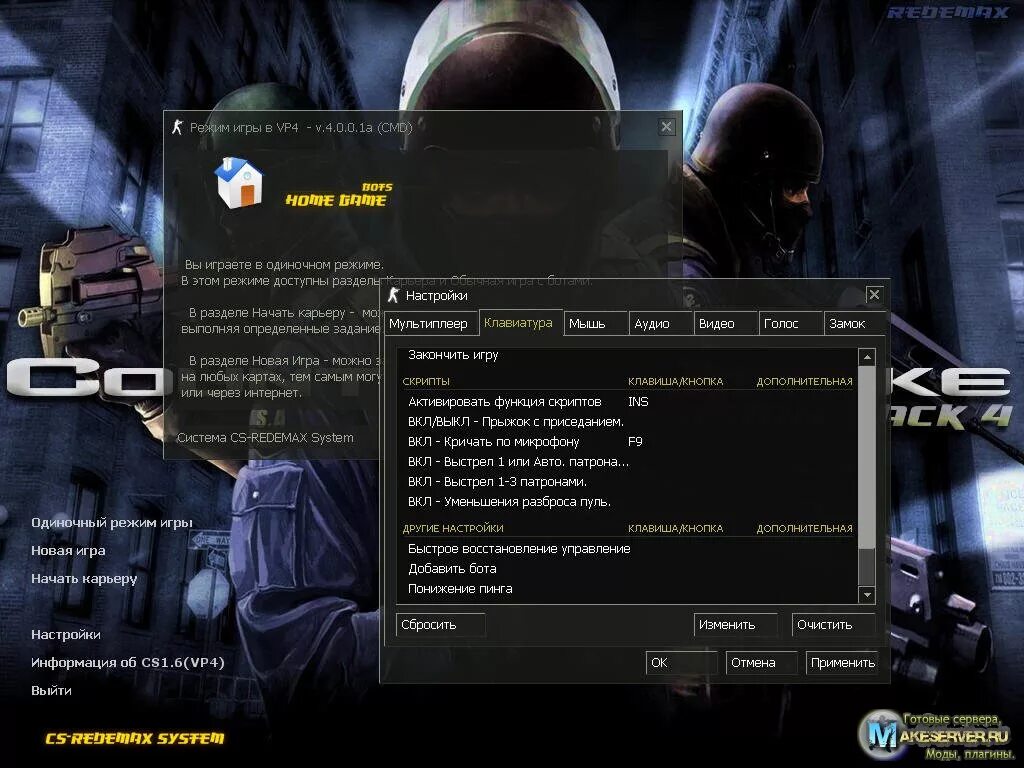The width and height of the screenshot is (1024, 768).
Task: Click the Настройки dialog title icon
Action: point(393,295)
